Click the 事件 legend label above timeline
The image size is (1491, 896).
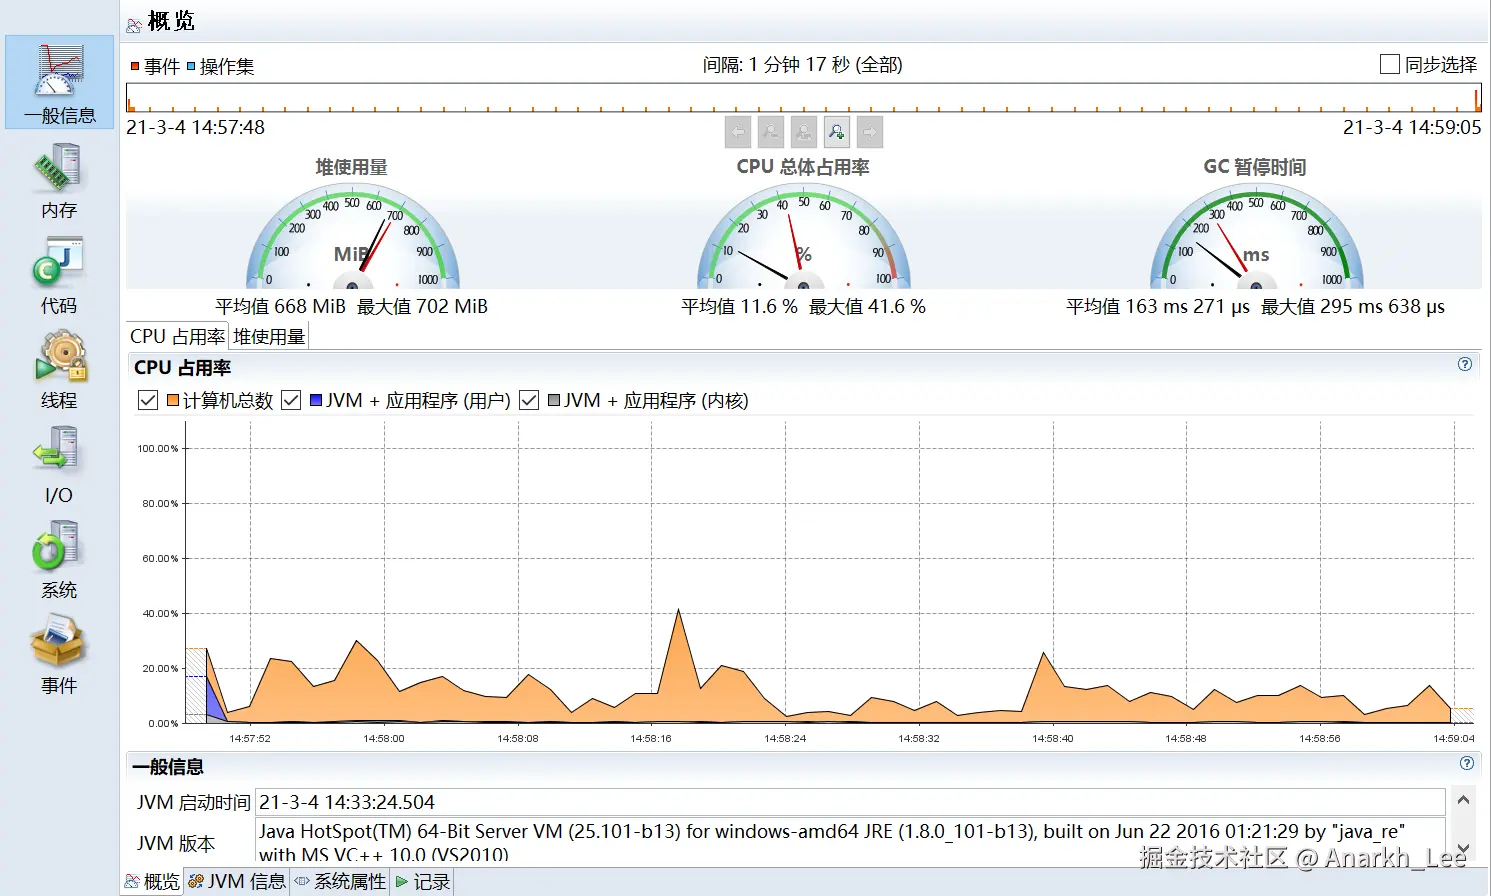point(162,66)
